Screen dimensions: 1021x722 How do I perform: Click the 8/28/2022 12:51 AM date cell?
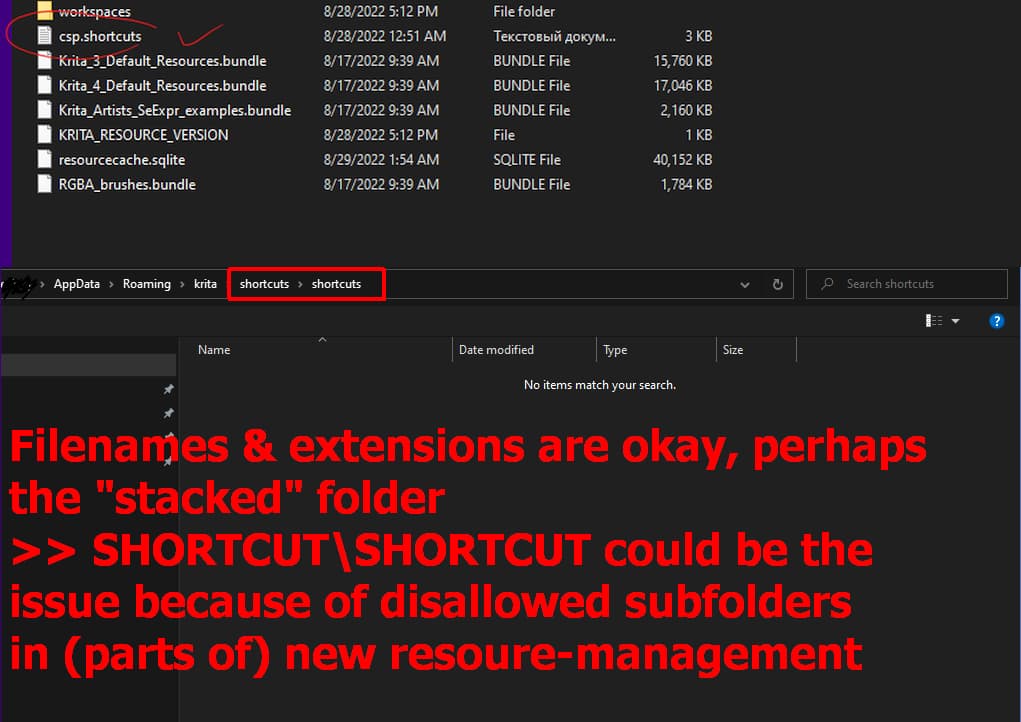pyautogui.click(x=385, y=36)
